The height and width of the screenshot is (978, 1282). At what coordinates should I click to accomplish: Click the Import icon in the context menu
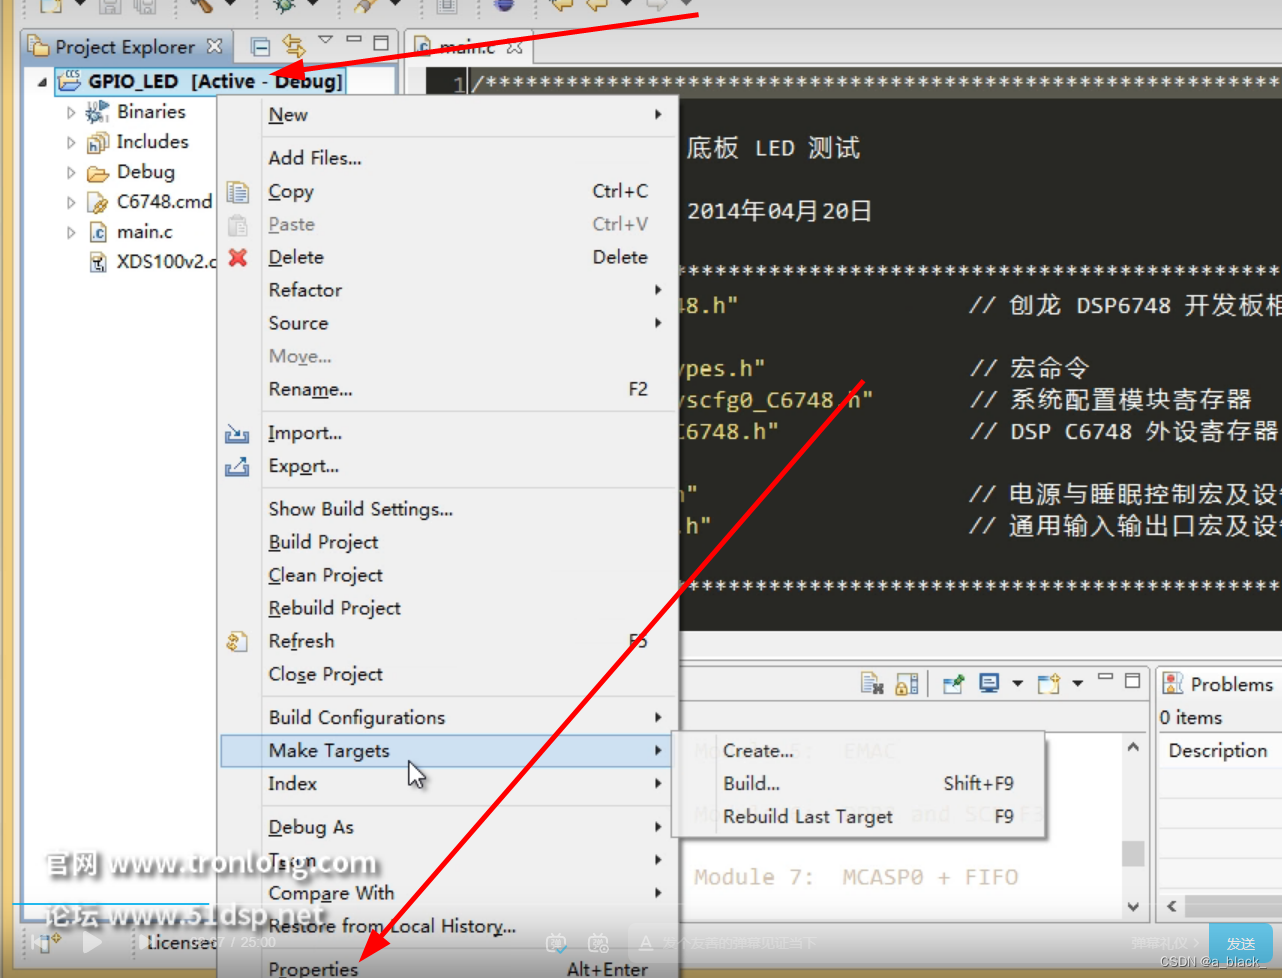point(237,433)
